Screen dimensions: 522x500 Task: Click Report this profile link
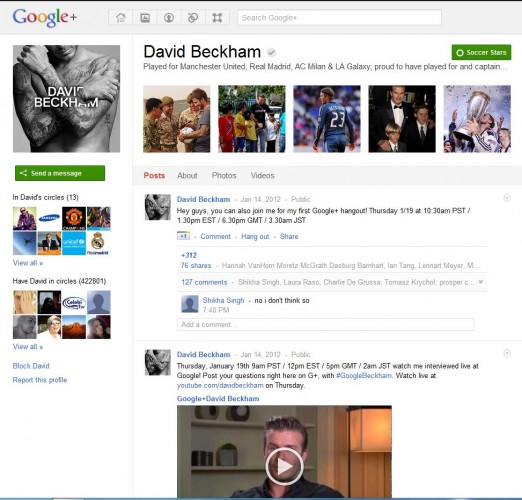[x=40, y=380]
